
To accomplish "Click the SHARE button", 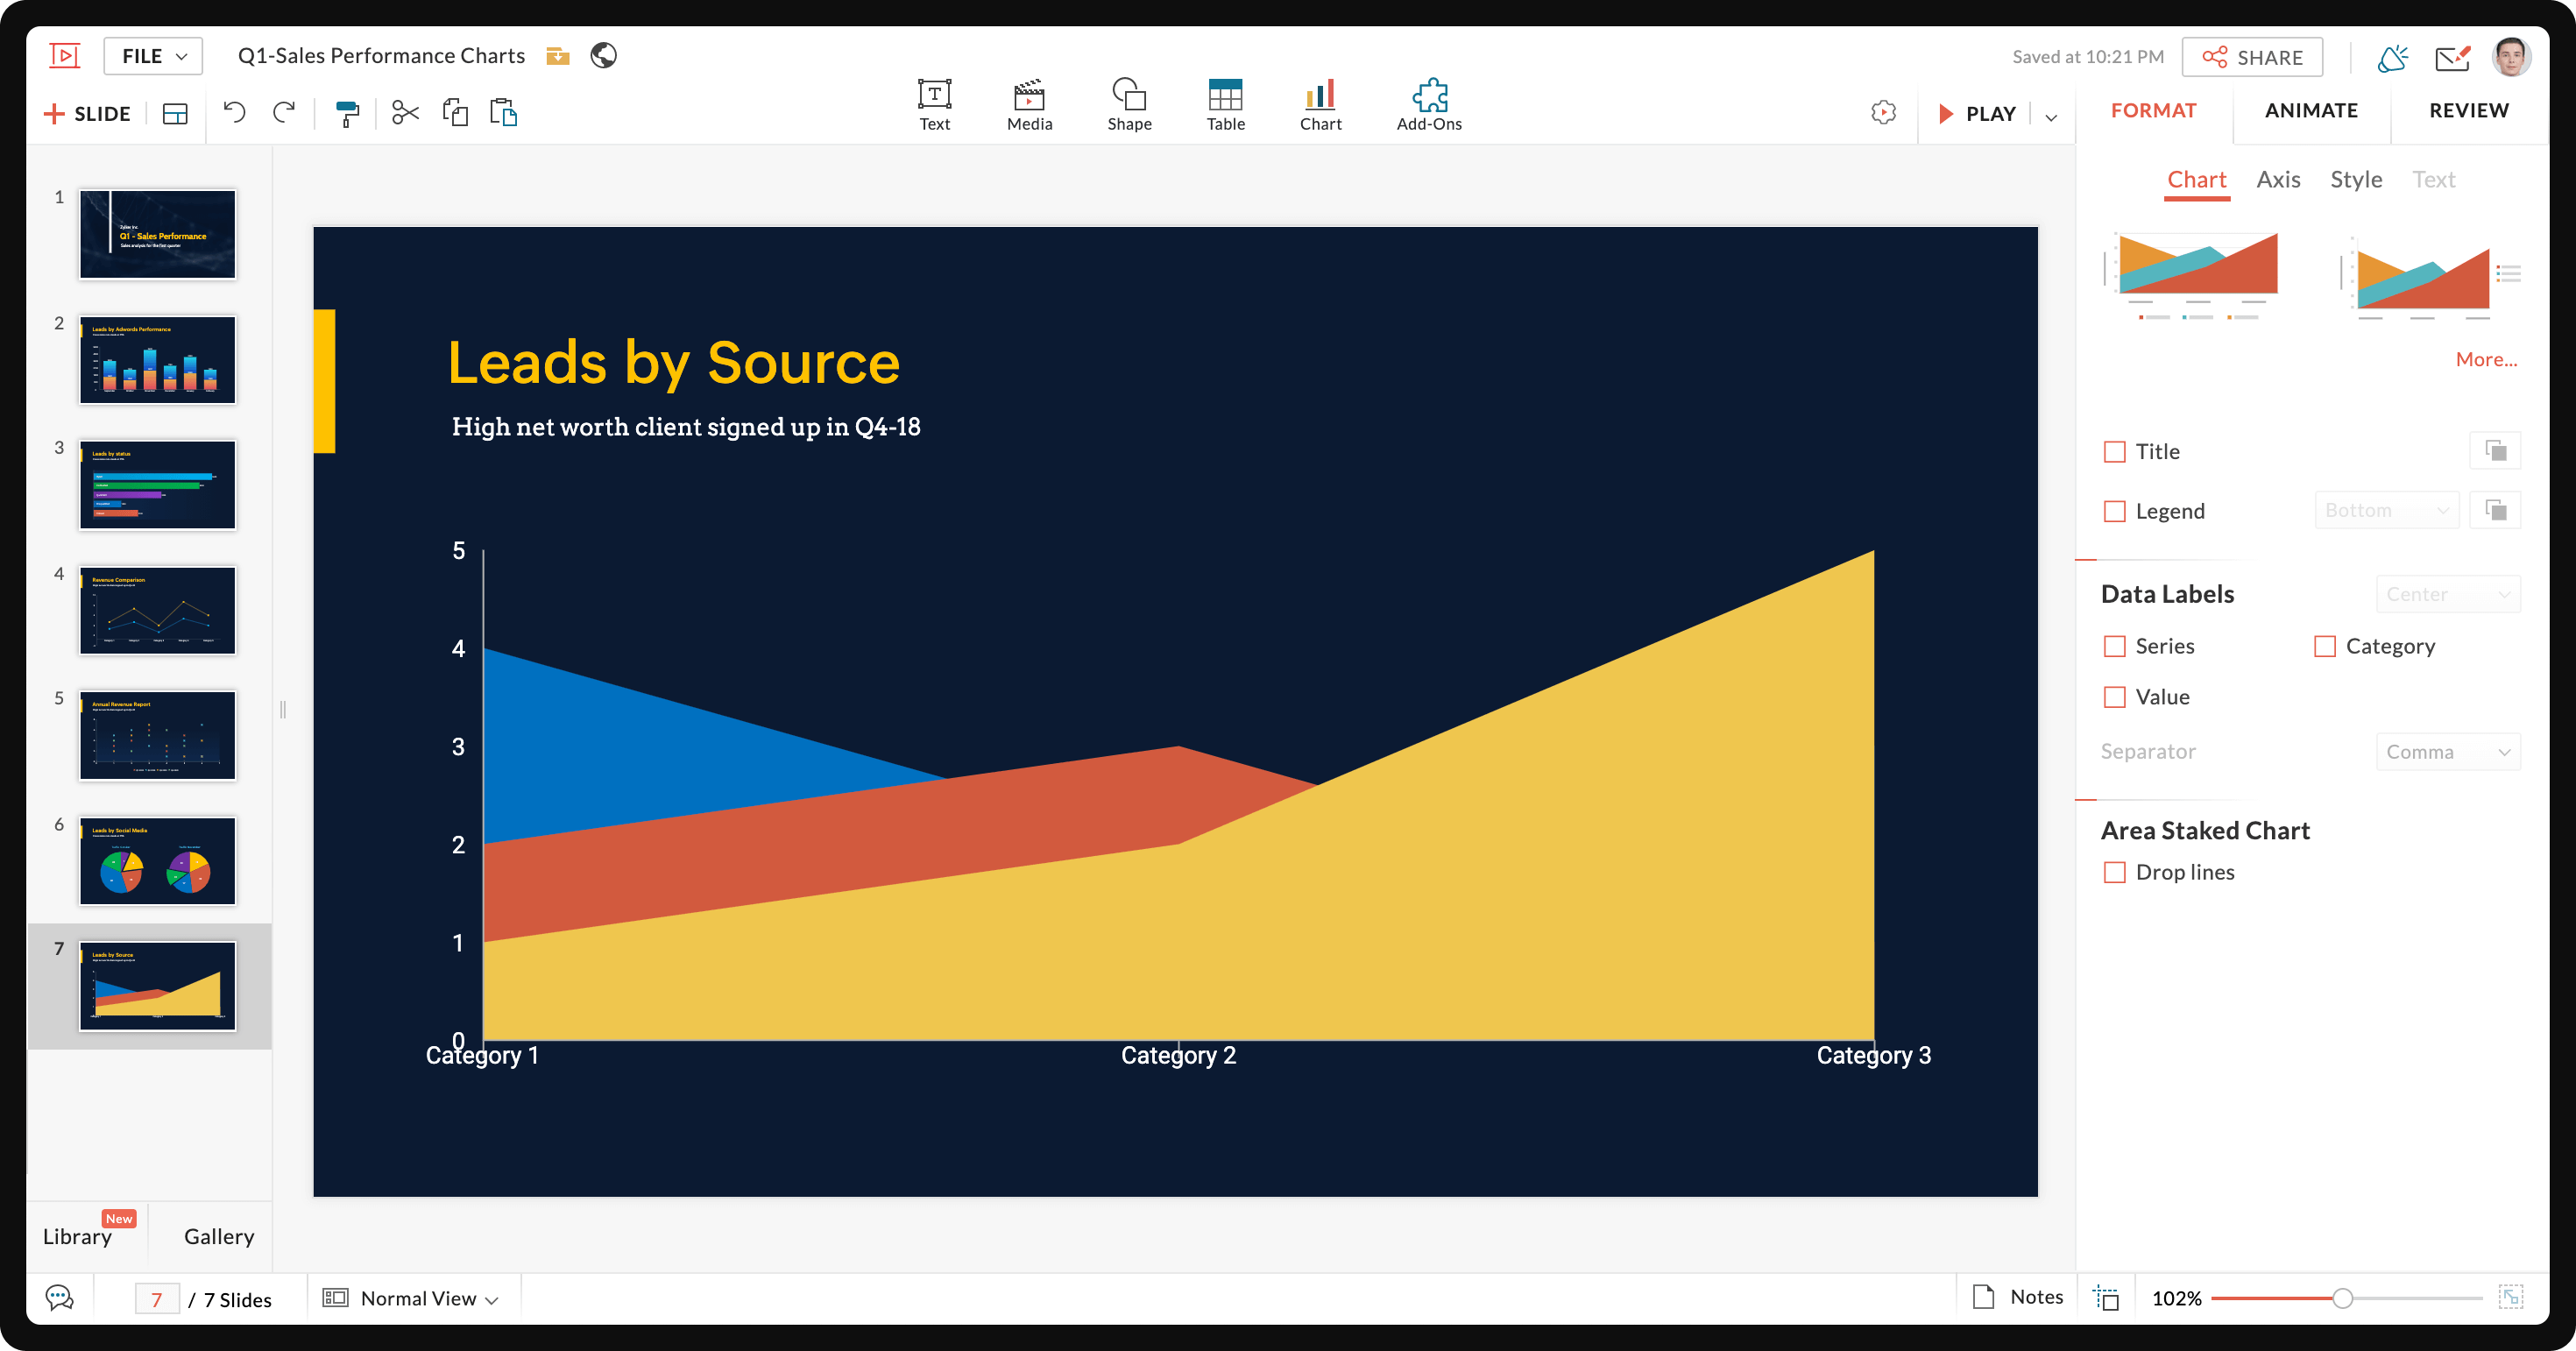I will (x=2251, y=57).
